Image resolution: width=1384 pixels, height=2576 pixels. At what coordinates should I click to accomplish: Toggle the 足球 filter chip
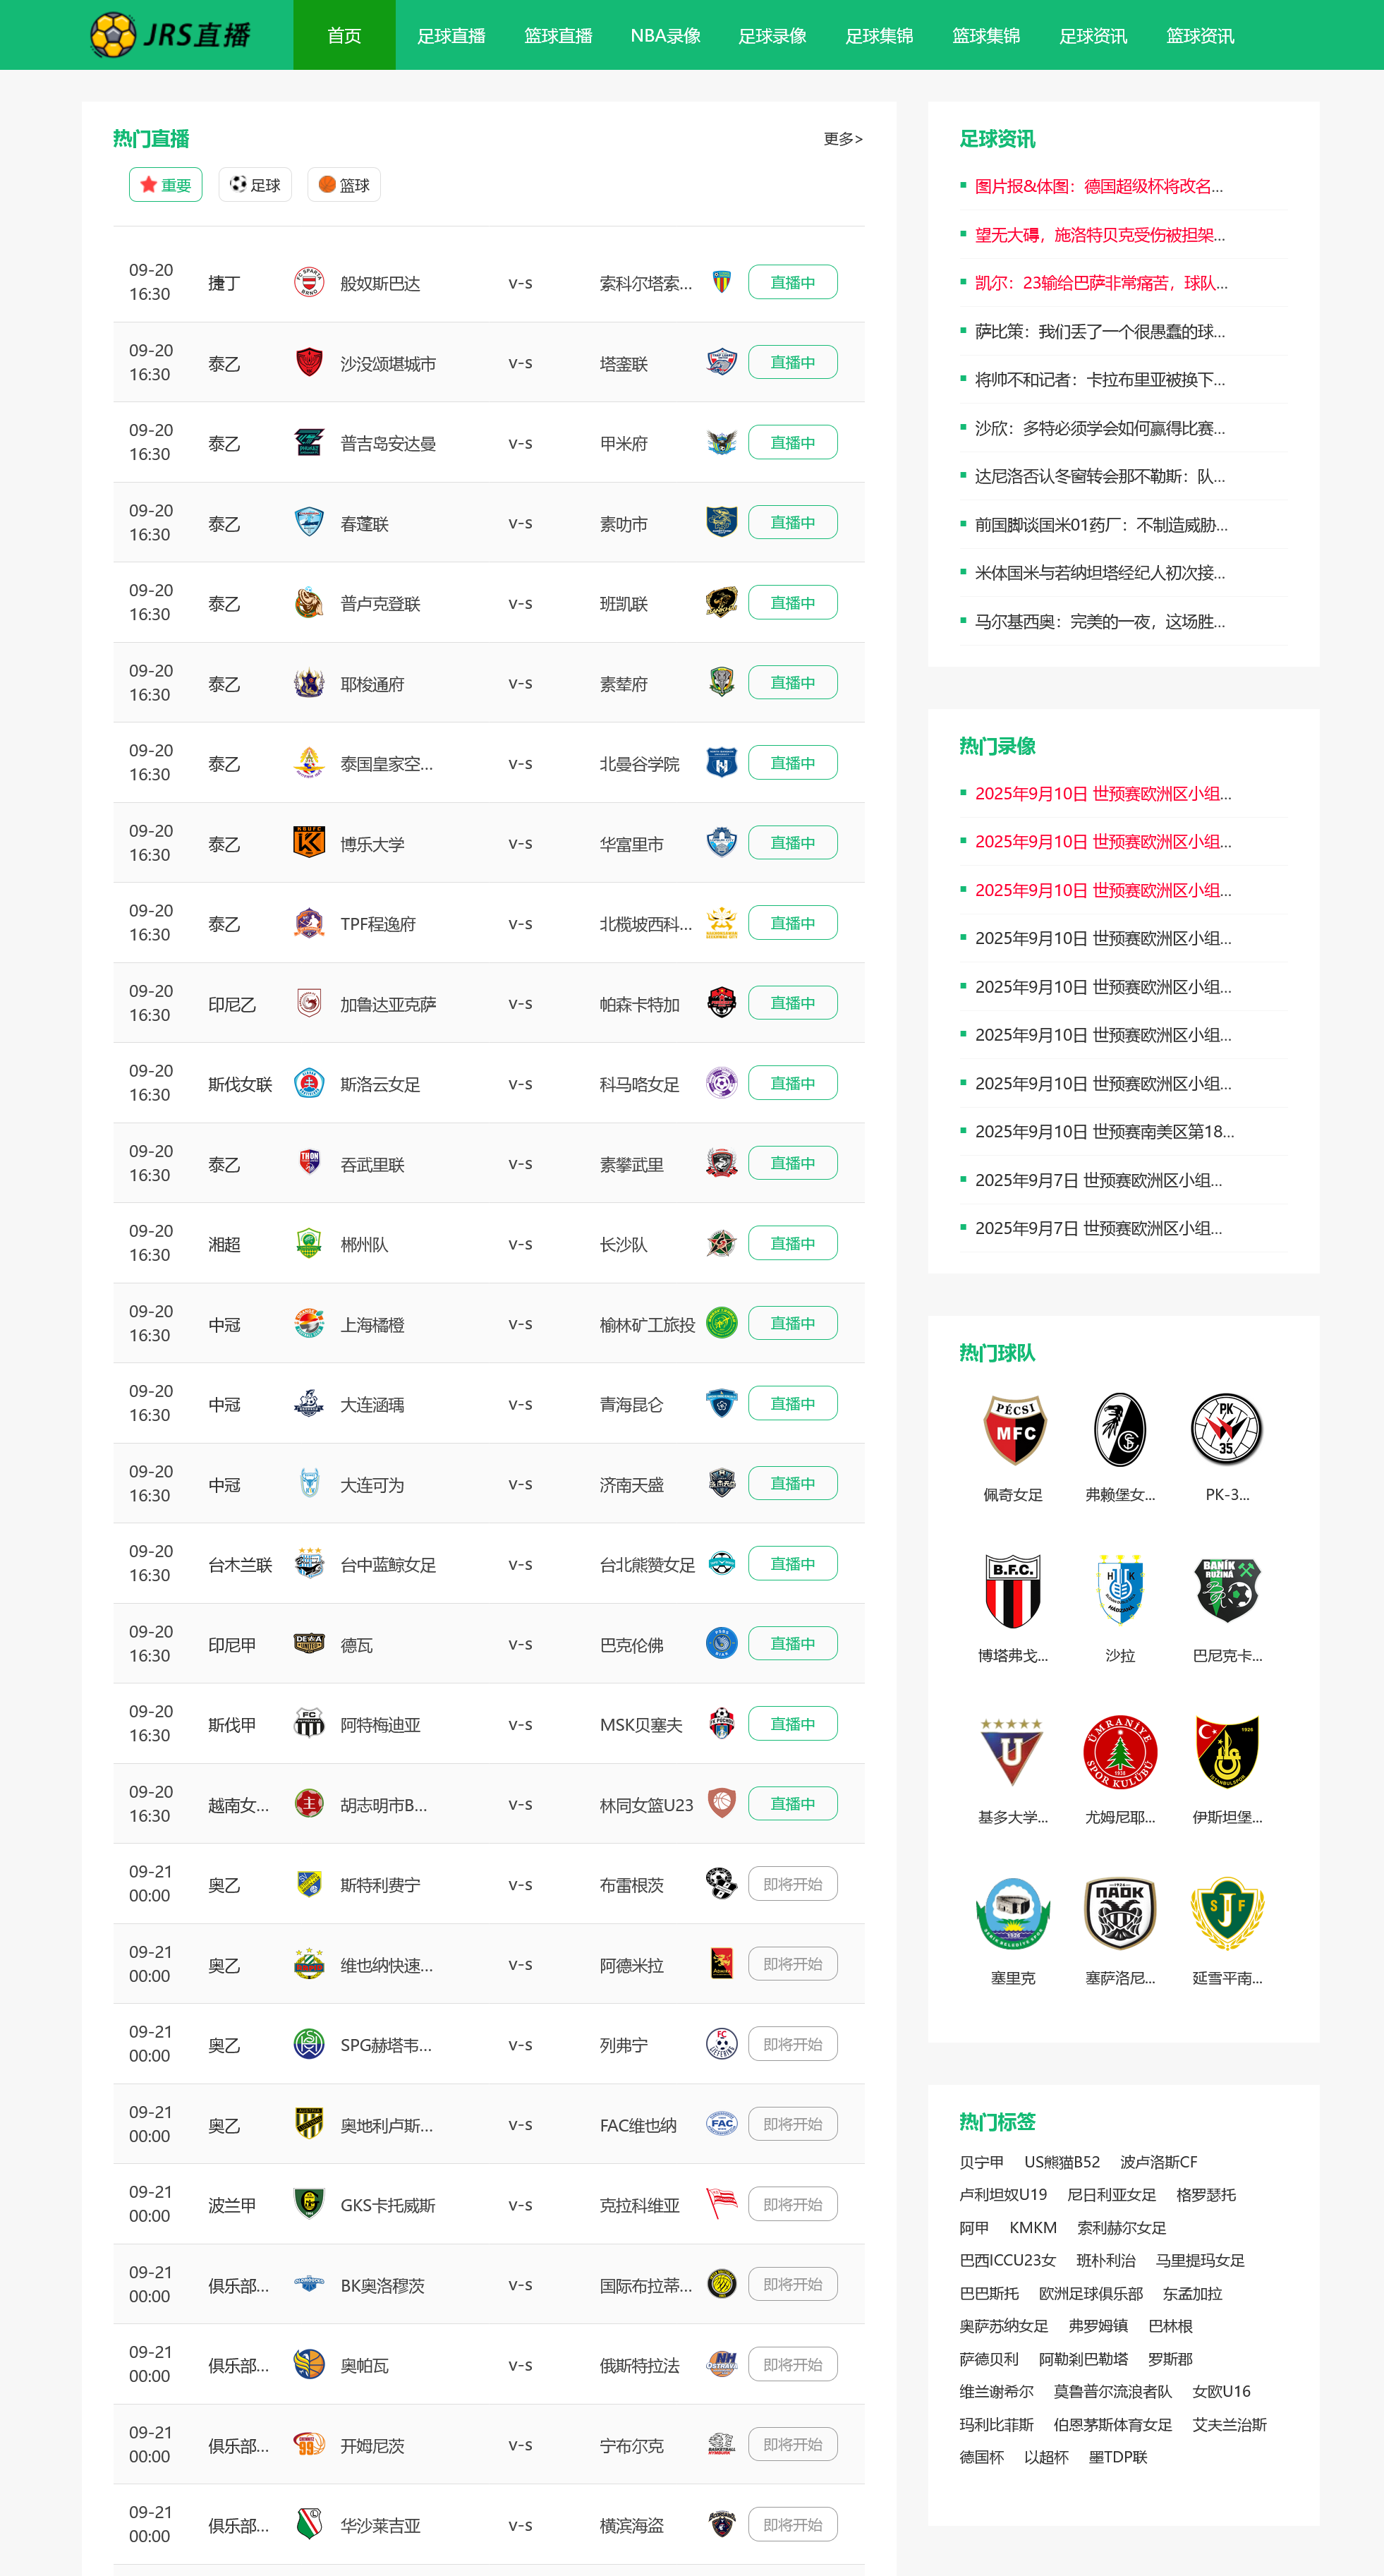pos(255,185)
